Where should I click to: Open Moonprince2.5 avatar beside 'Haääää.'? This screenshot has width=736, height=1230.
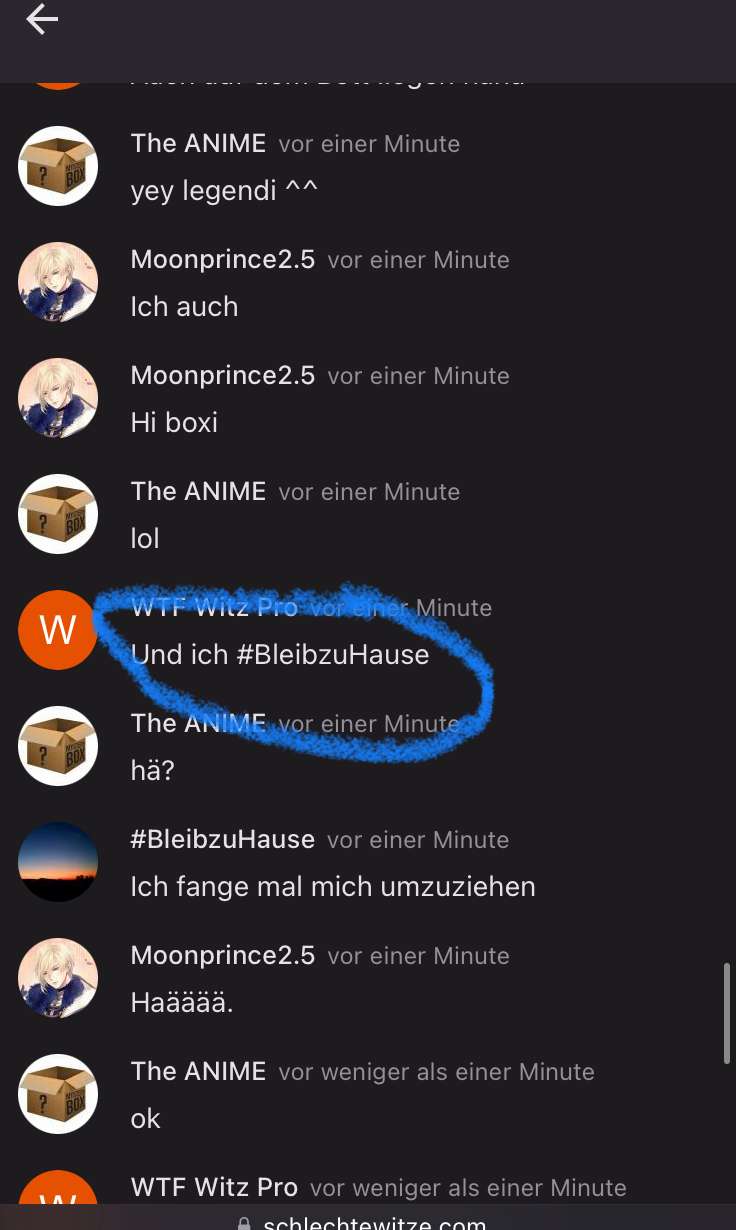click(58, 978)
